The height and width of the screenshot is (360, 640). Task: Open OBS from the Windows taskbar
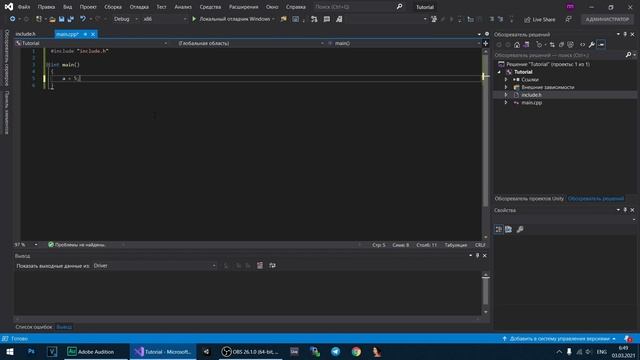[x=250, y=352]
